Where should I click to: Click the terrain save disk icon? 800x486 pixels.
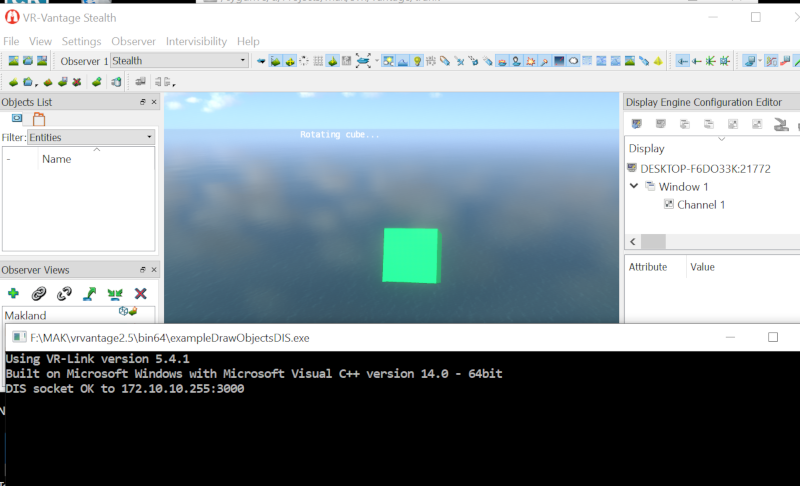pos(63,82)
